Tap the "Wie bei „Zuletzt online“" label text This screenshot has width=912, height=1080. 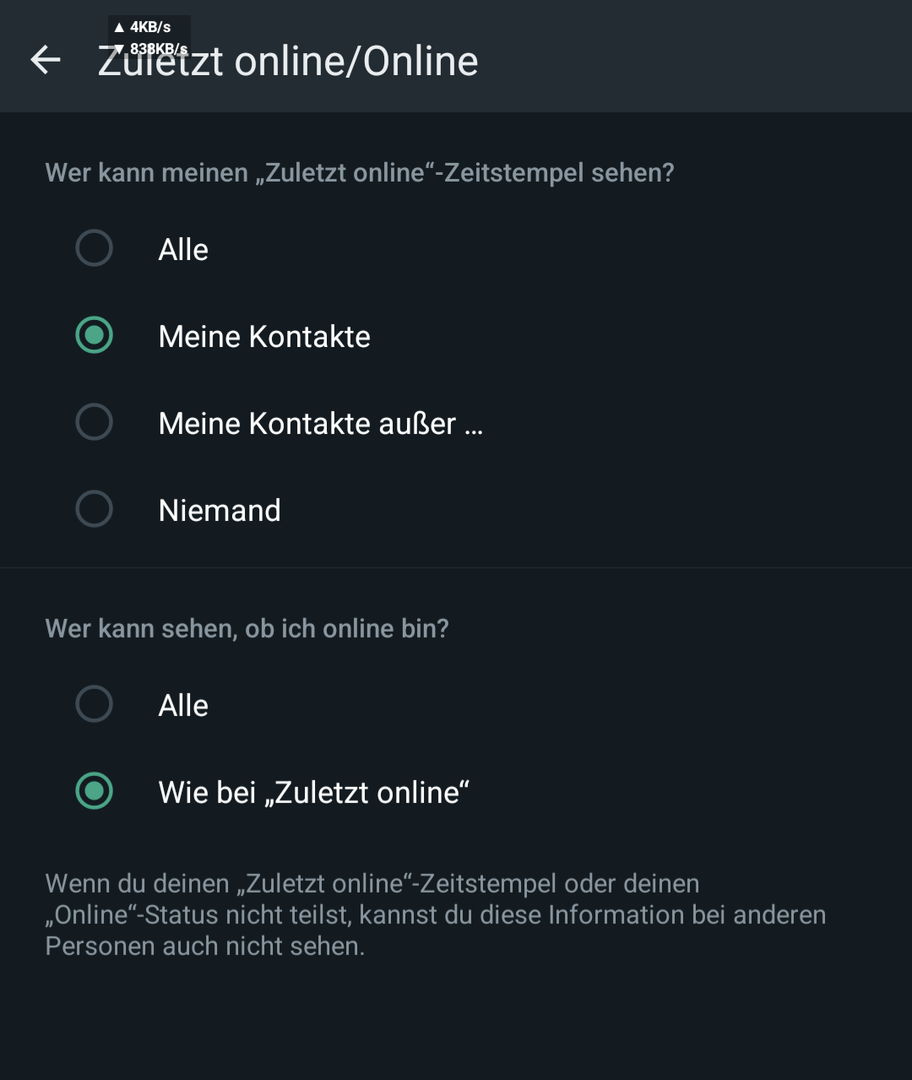(314, 792)
